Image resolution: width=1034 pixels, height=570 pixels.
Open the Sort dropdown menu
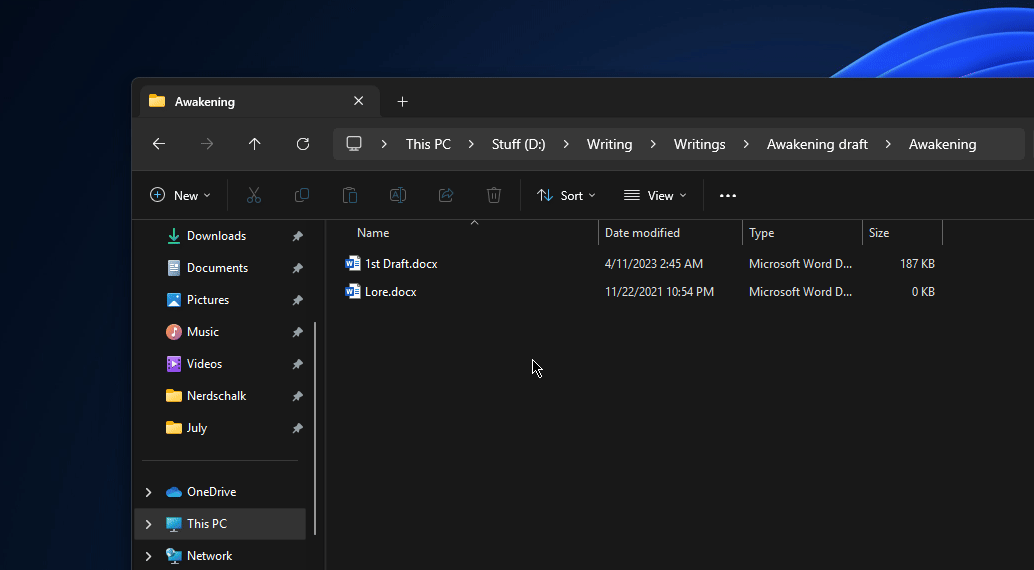point(566,196)
